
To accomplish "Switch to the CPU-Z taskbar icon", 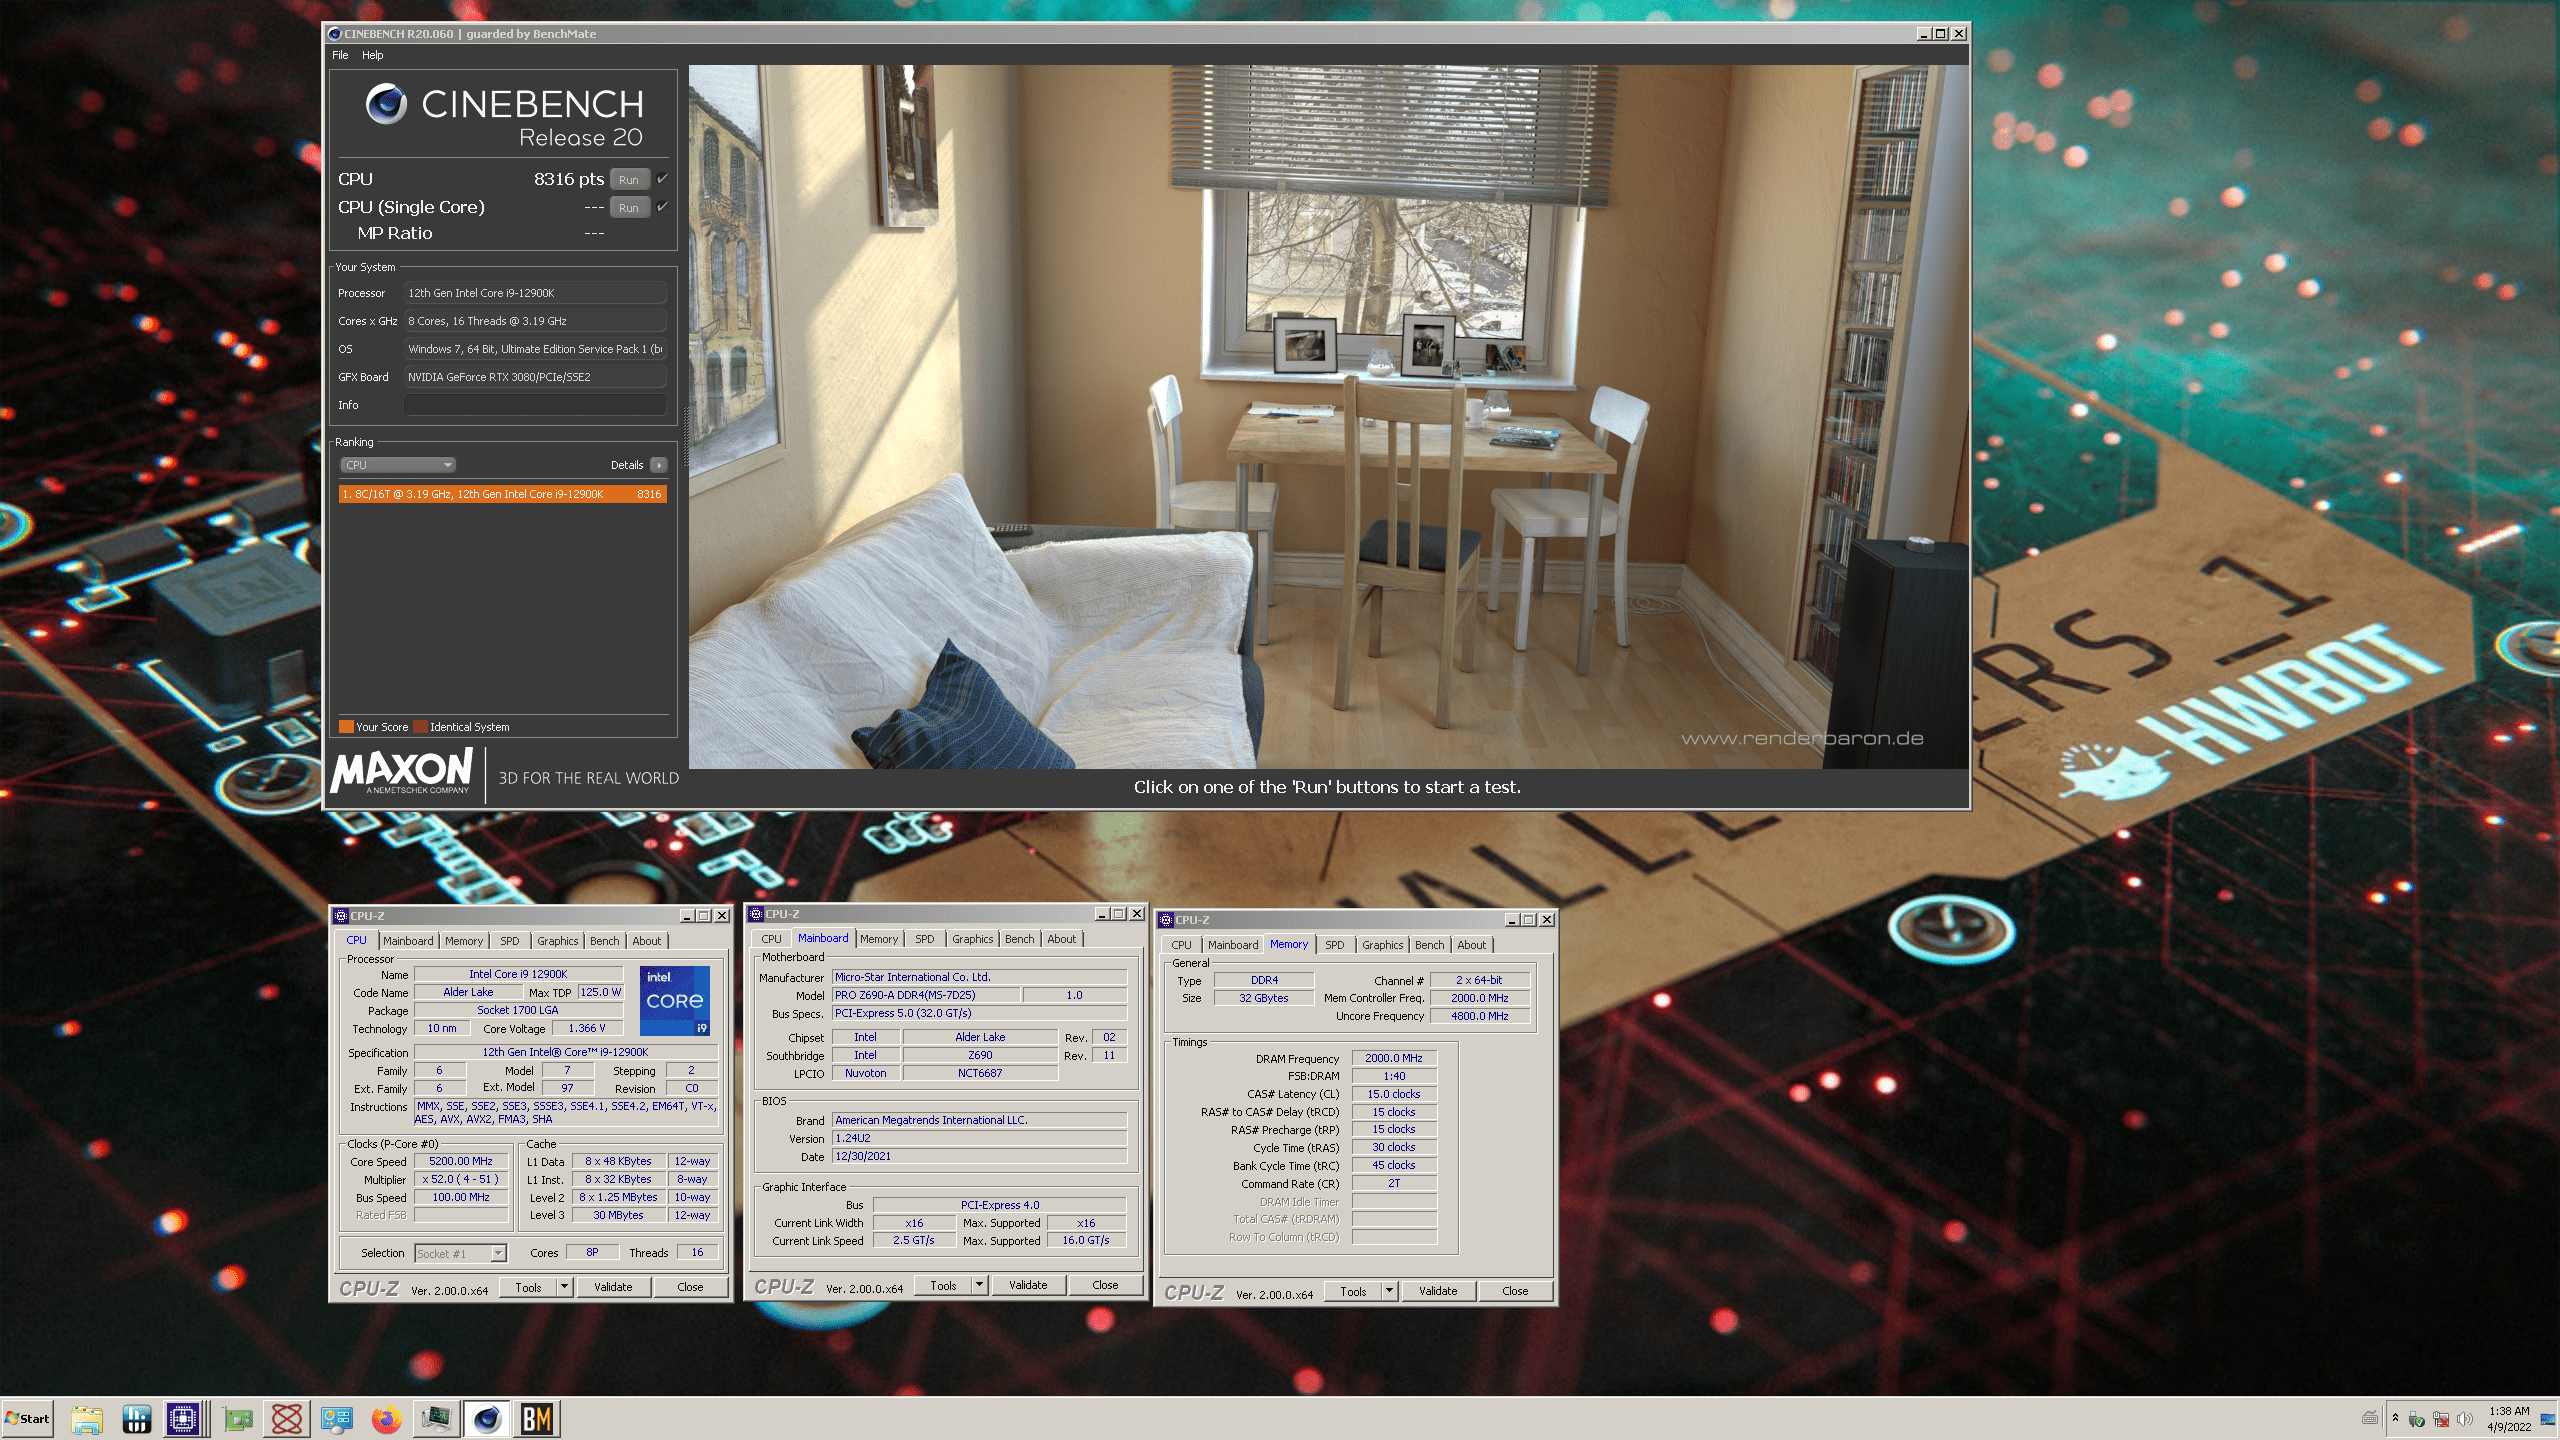I will (184, 1419).
